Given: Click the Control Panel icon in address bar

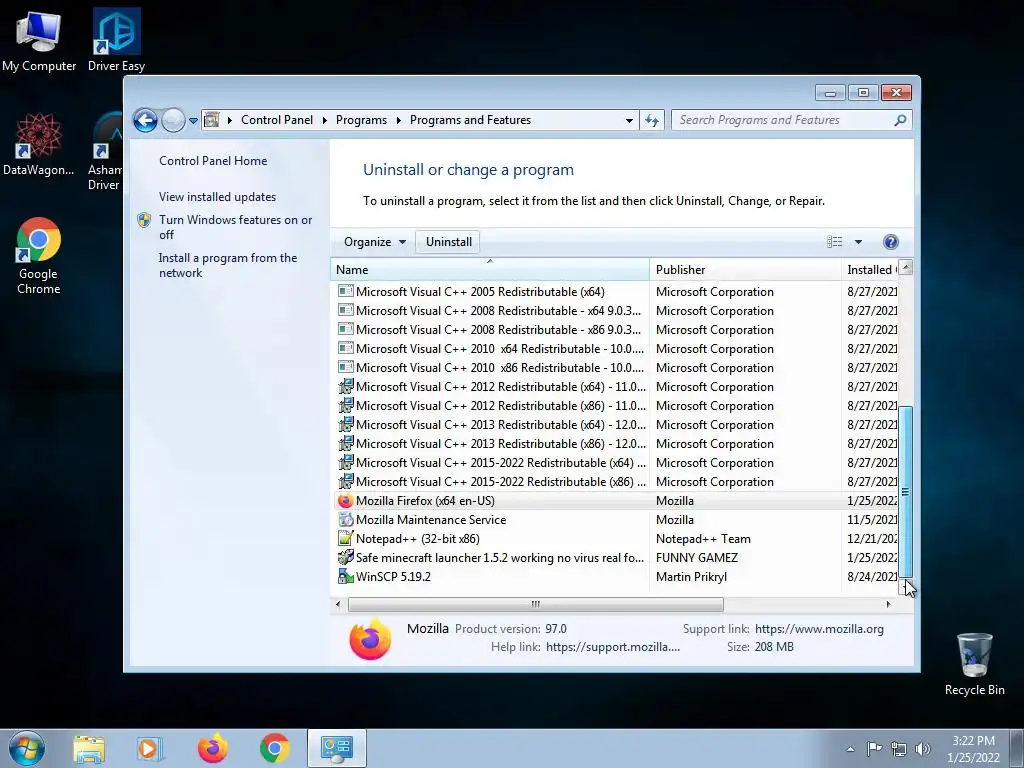Looking at the screenshot, I should pos(212,120).
